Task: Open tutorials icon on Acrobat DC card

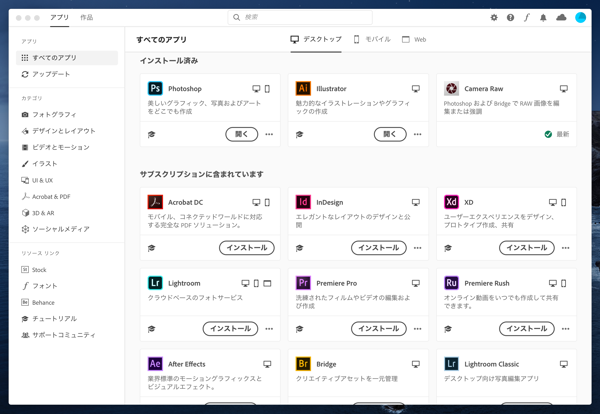Action: point(152,248)
